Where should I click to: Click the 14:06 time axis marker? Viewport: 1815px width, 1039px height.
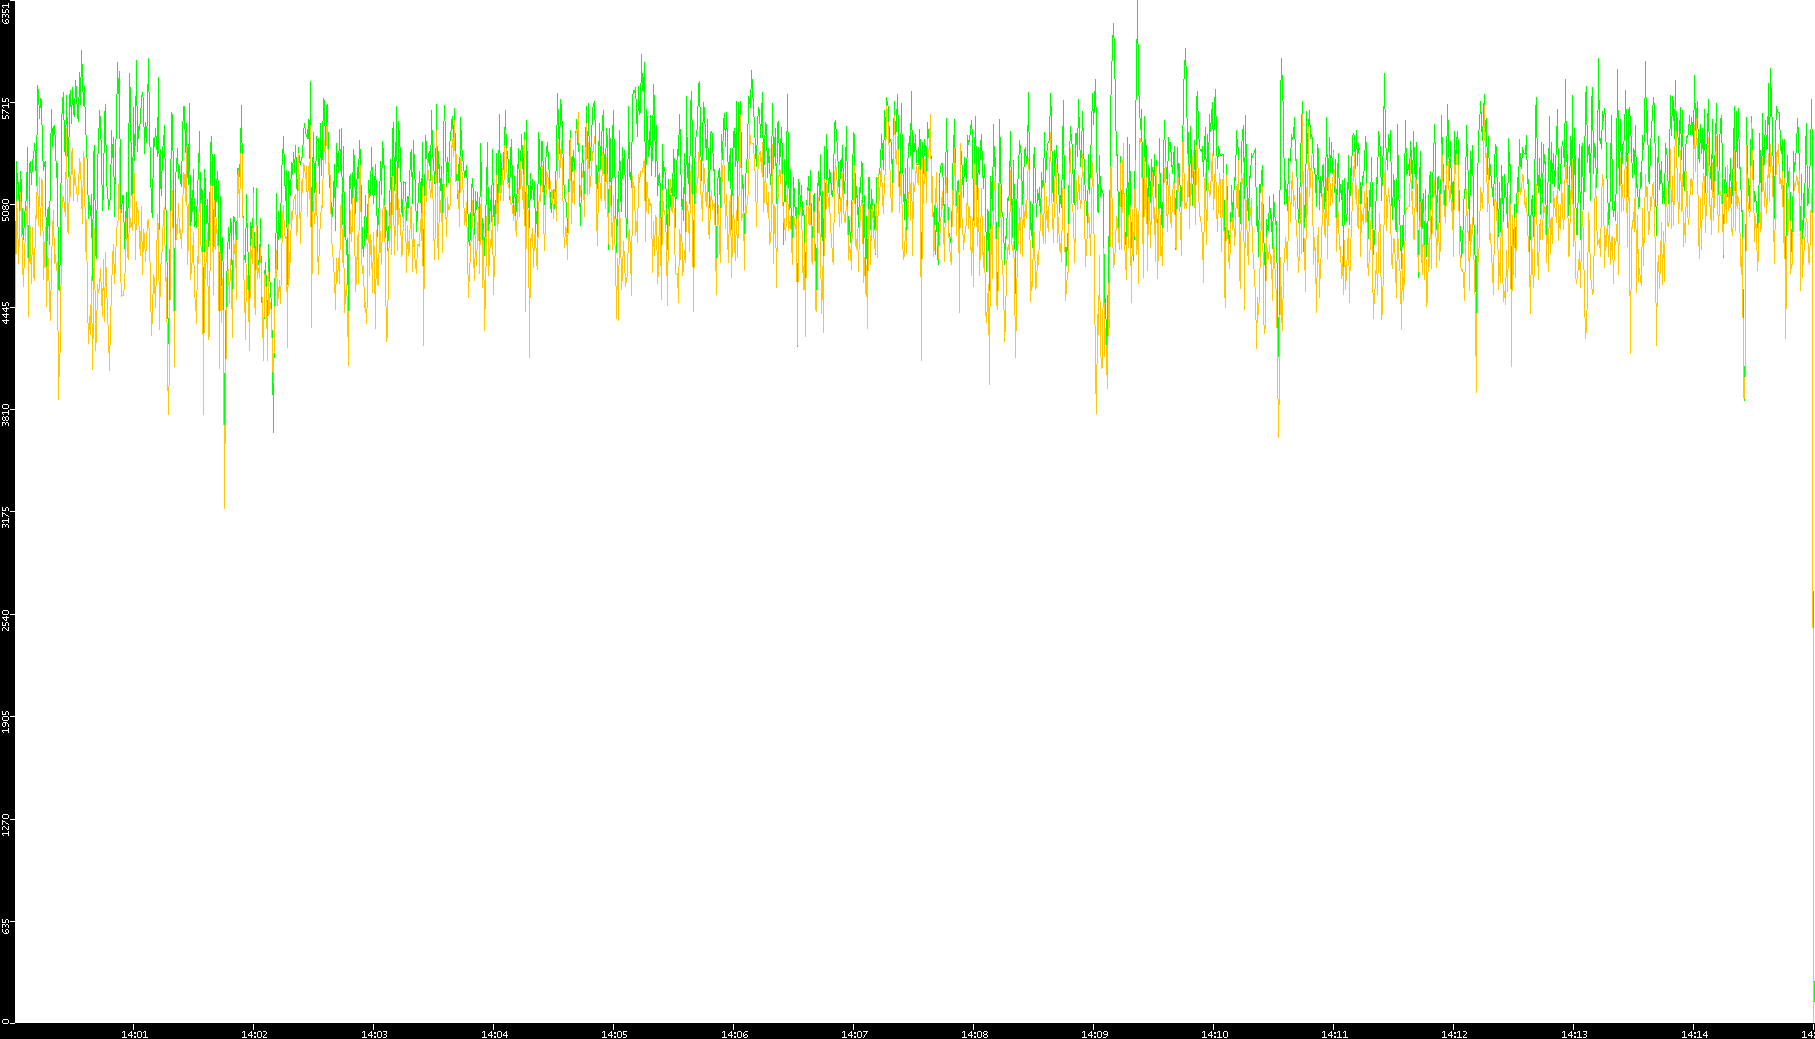tap(734, 1034)
